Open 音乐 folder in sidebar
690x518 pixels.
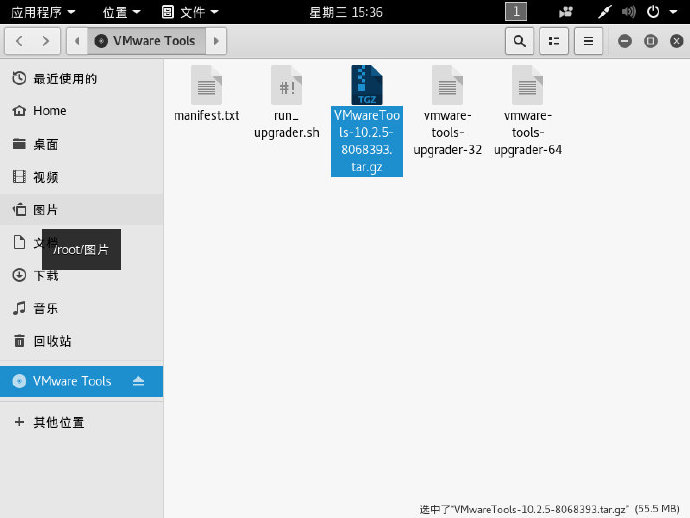click(81, 309)
